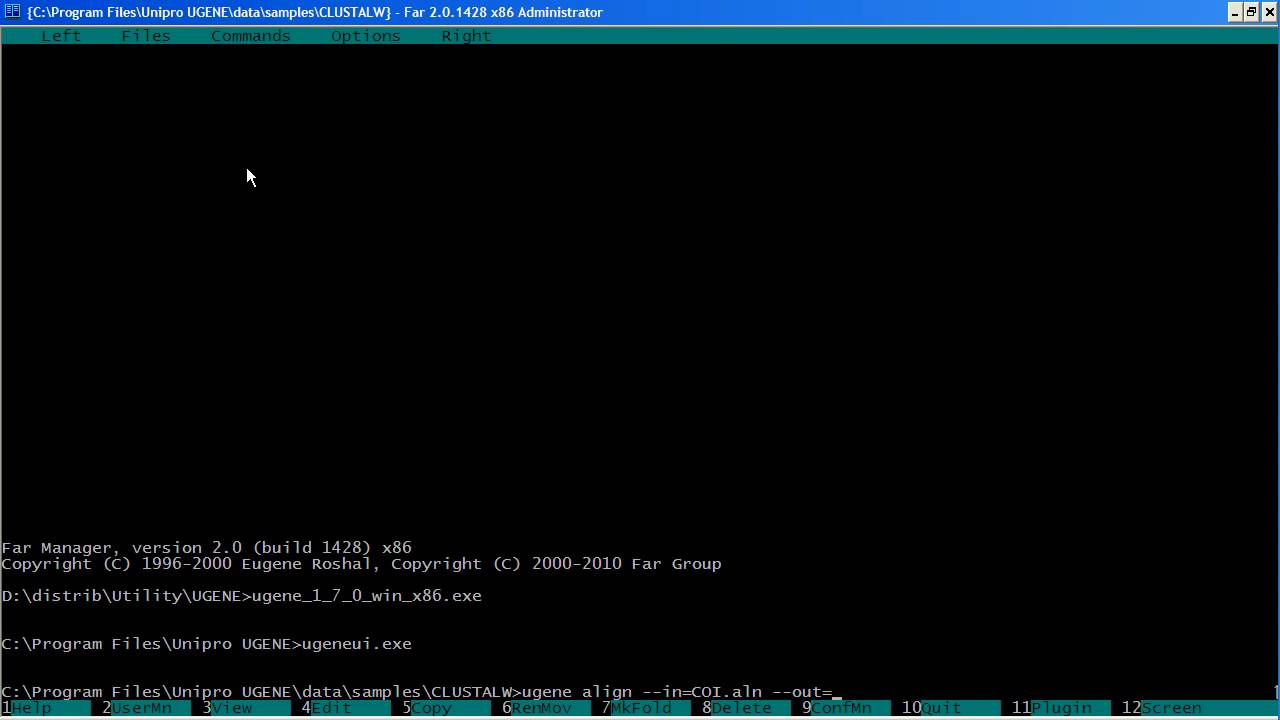Viewport: 1280px width, 720px height.
Task: Click the command line with ugene align
Action: click(x=422, y=692)
